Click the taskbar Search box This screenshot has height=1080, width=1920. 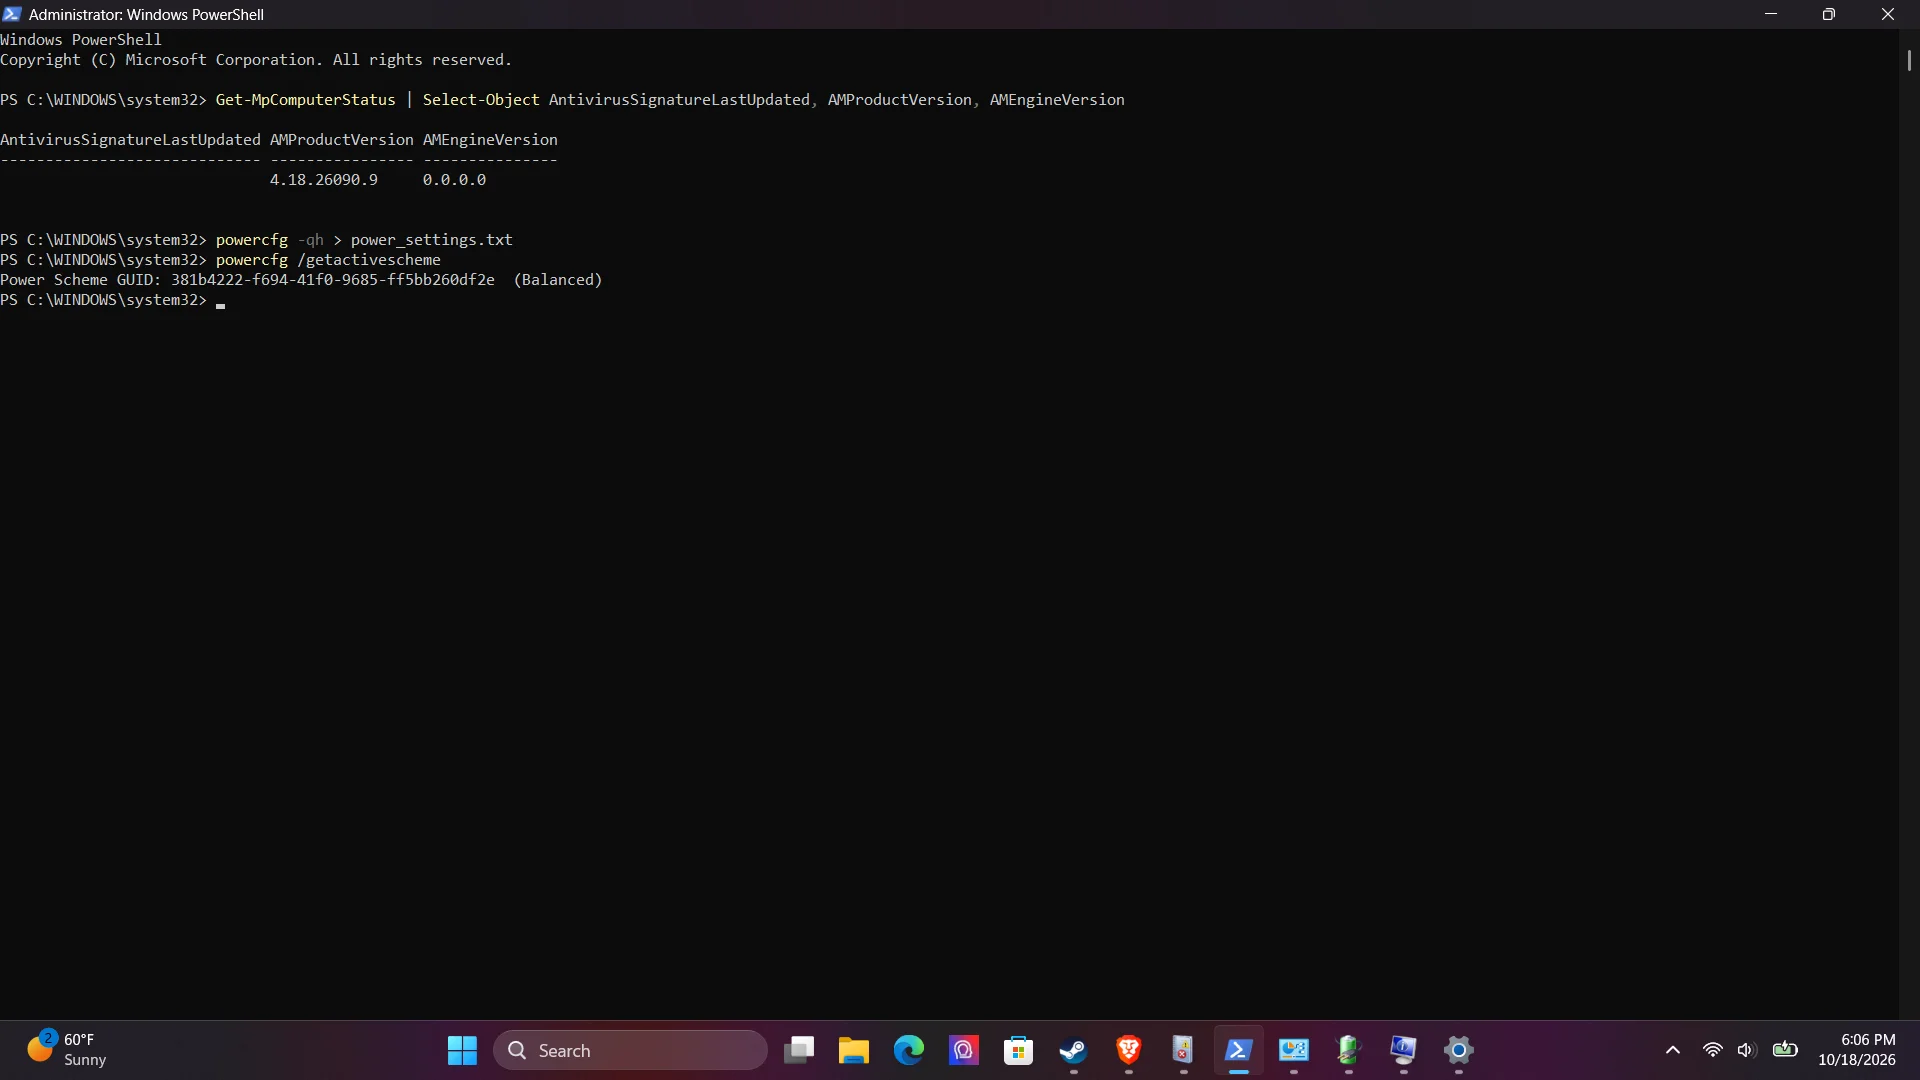click(x=630, y=1050)
